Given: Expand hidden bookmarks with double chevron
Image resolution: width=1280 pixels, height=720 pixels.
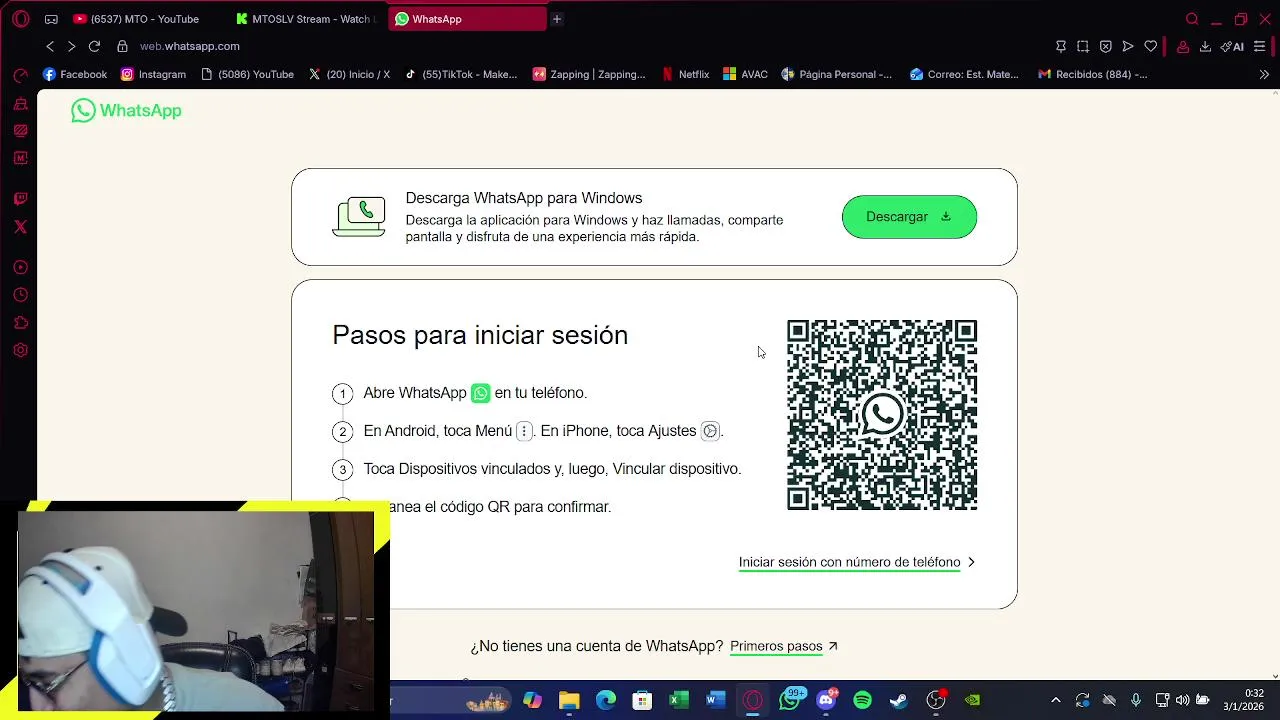Looking at the screenshot, I should coord(1264,74).
